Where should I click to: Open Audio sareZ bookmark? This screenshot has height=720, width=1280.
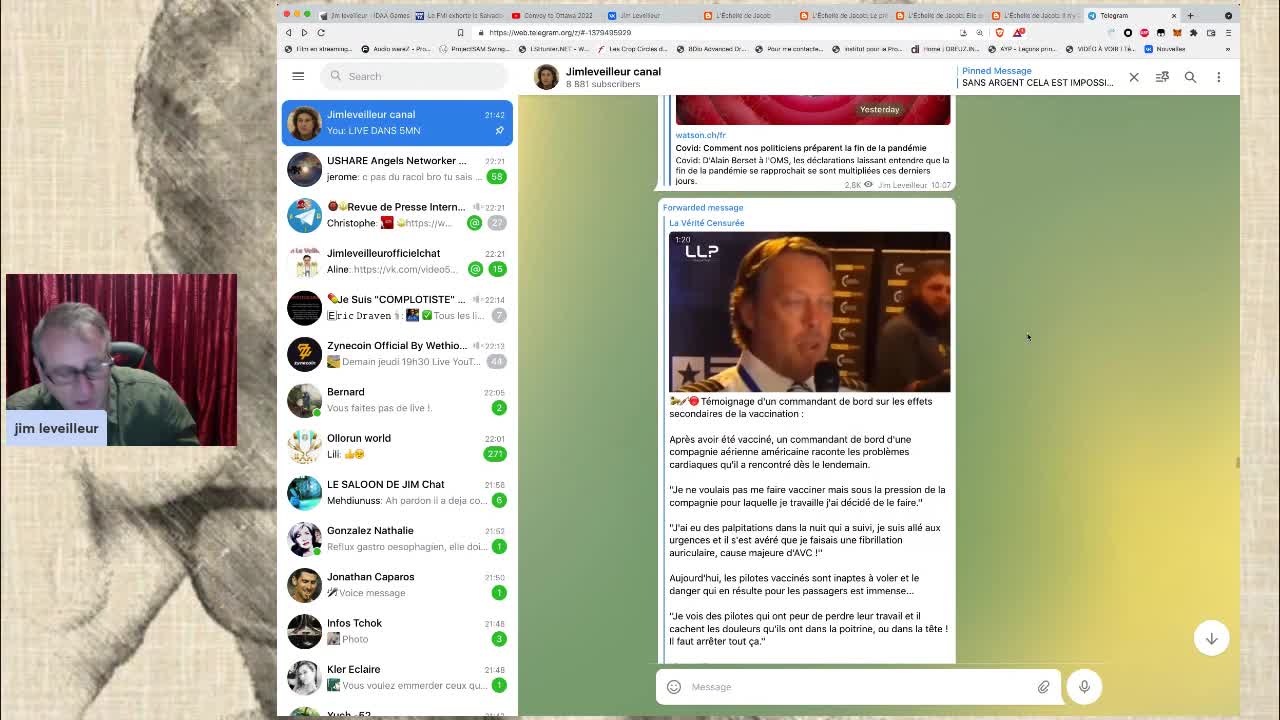click(395, 48)
